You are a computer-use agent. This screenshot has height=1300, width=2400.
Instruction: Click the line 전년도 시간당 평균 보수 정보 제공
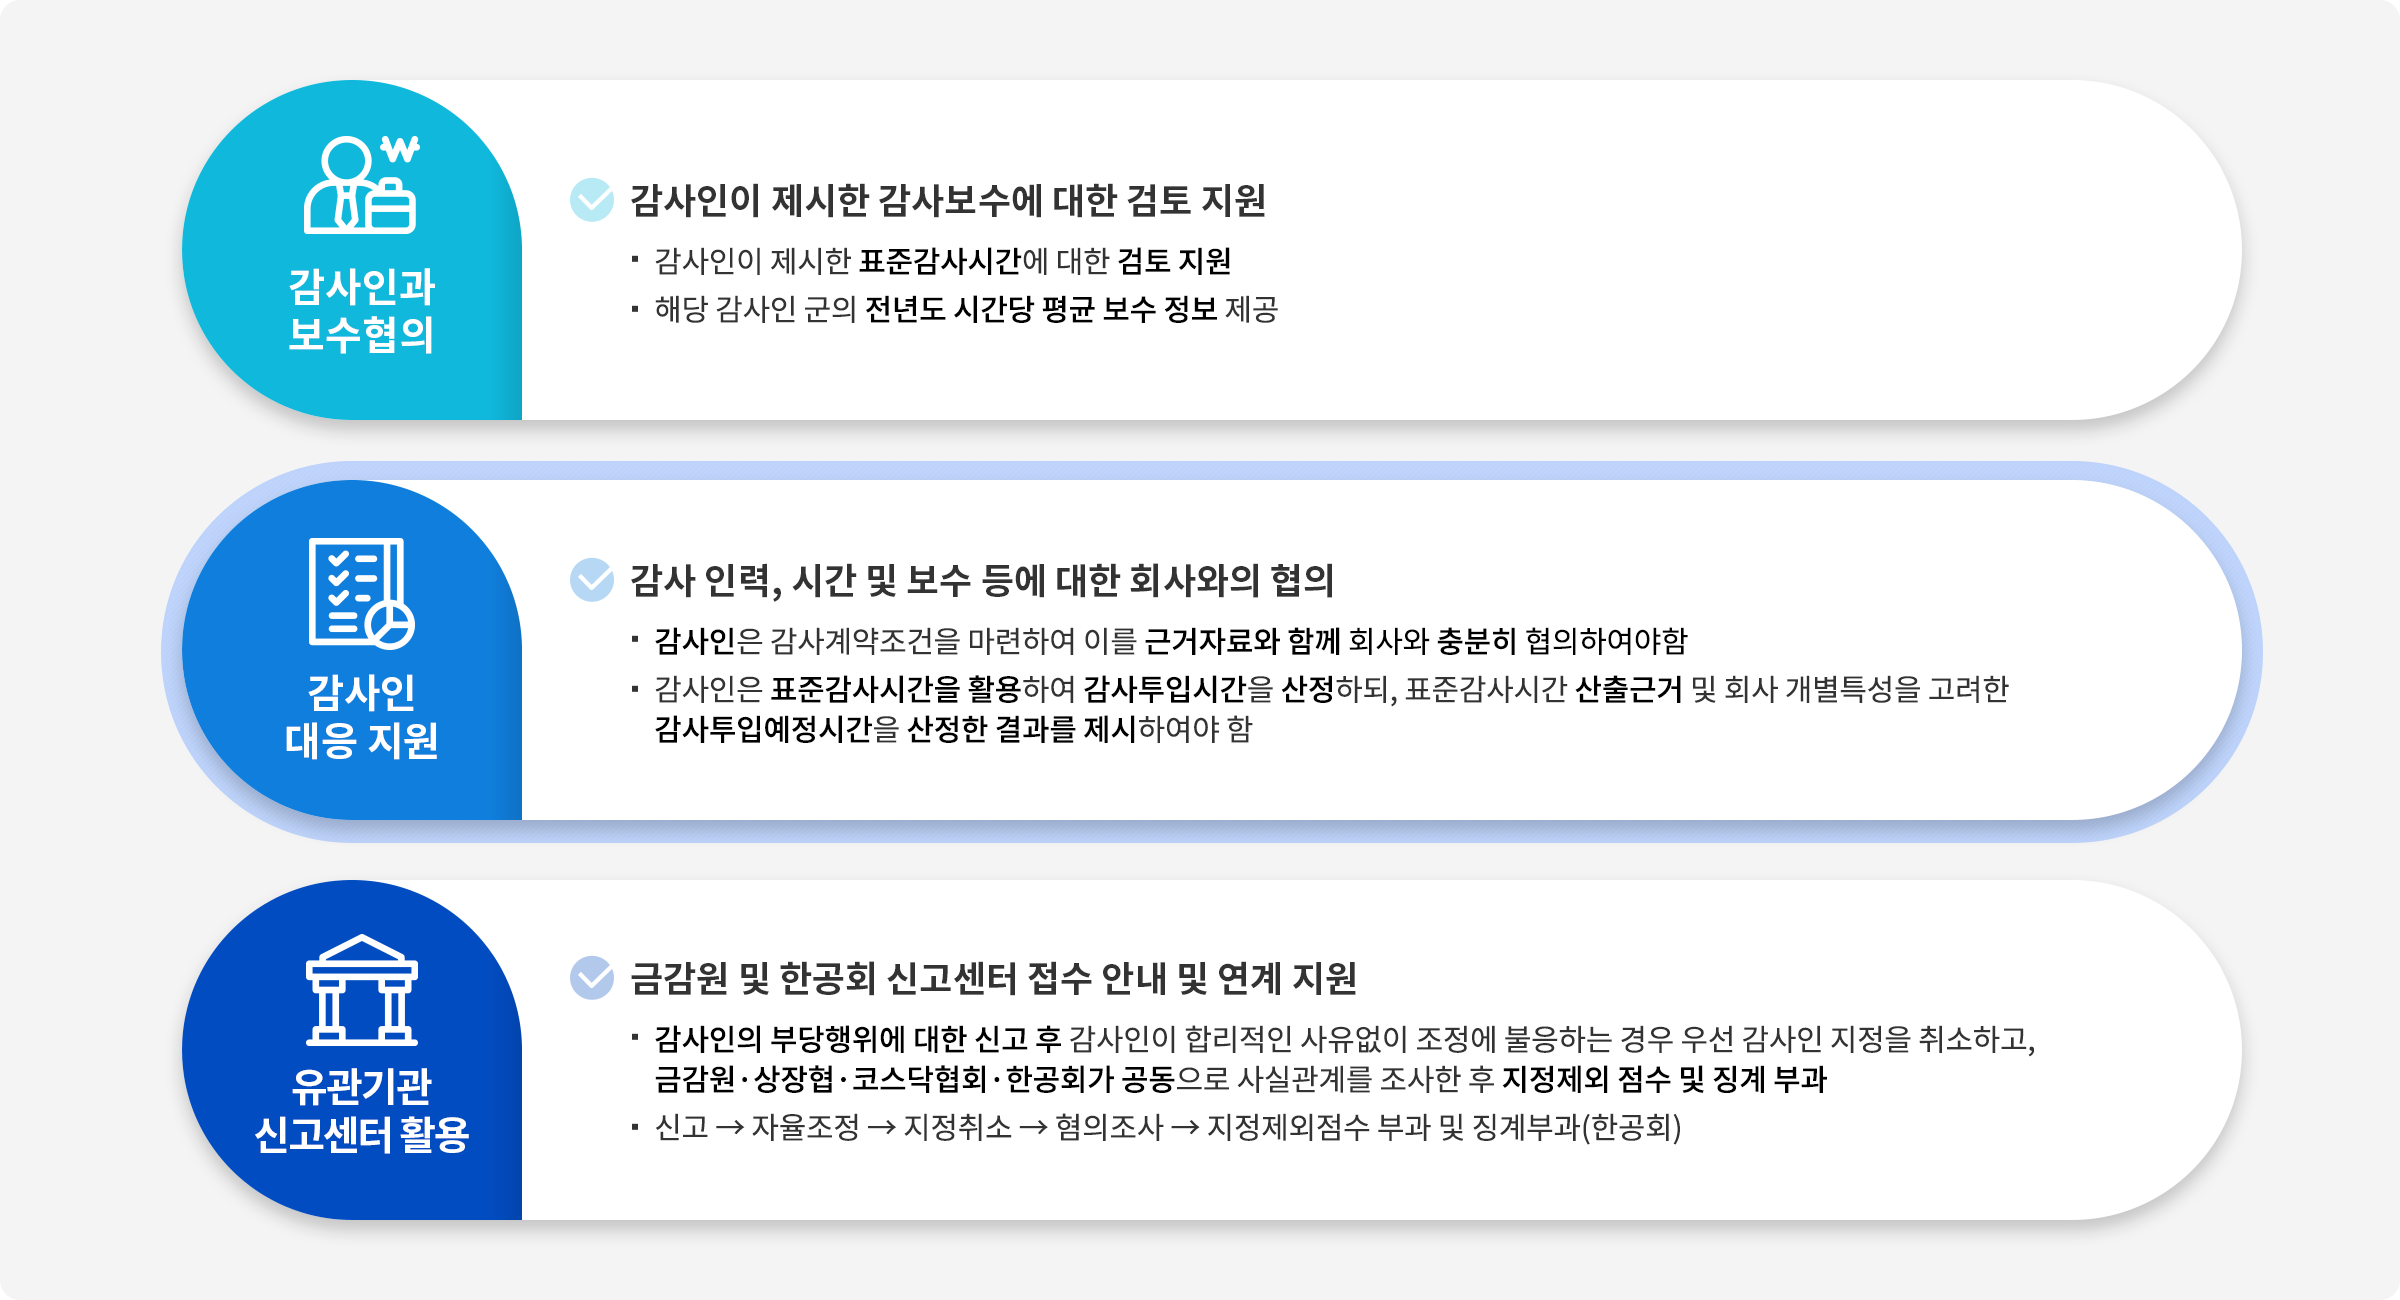966,309
